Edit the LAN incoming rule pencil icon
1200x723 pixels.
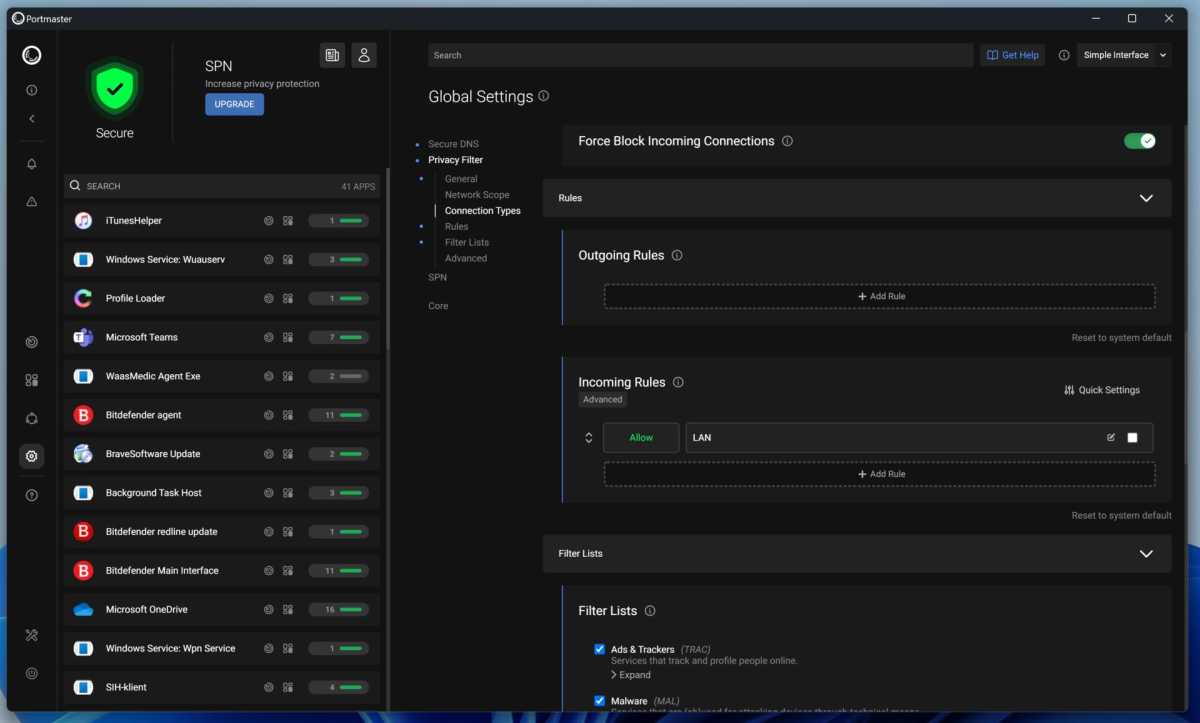pos(1111,437)
